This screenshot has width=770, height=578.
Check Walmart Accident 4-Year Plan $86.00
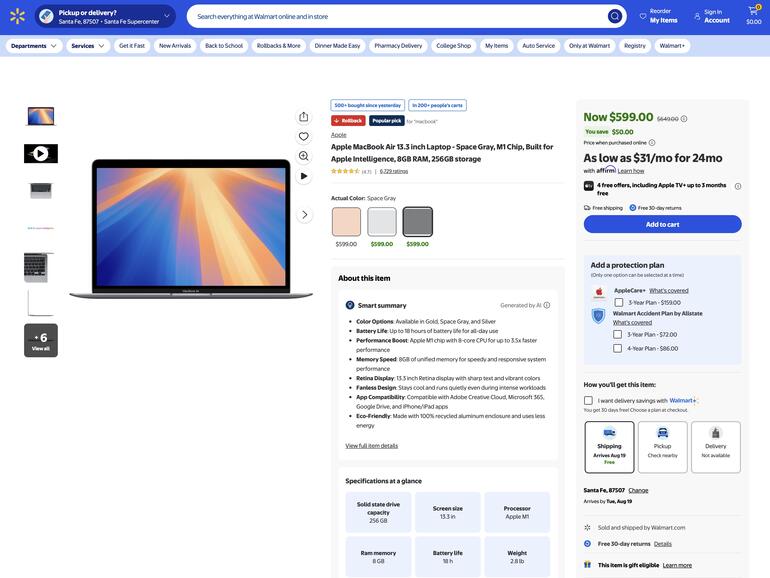[x=617, y=348]
